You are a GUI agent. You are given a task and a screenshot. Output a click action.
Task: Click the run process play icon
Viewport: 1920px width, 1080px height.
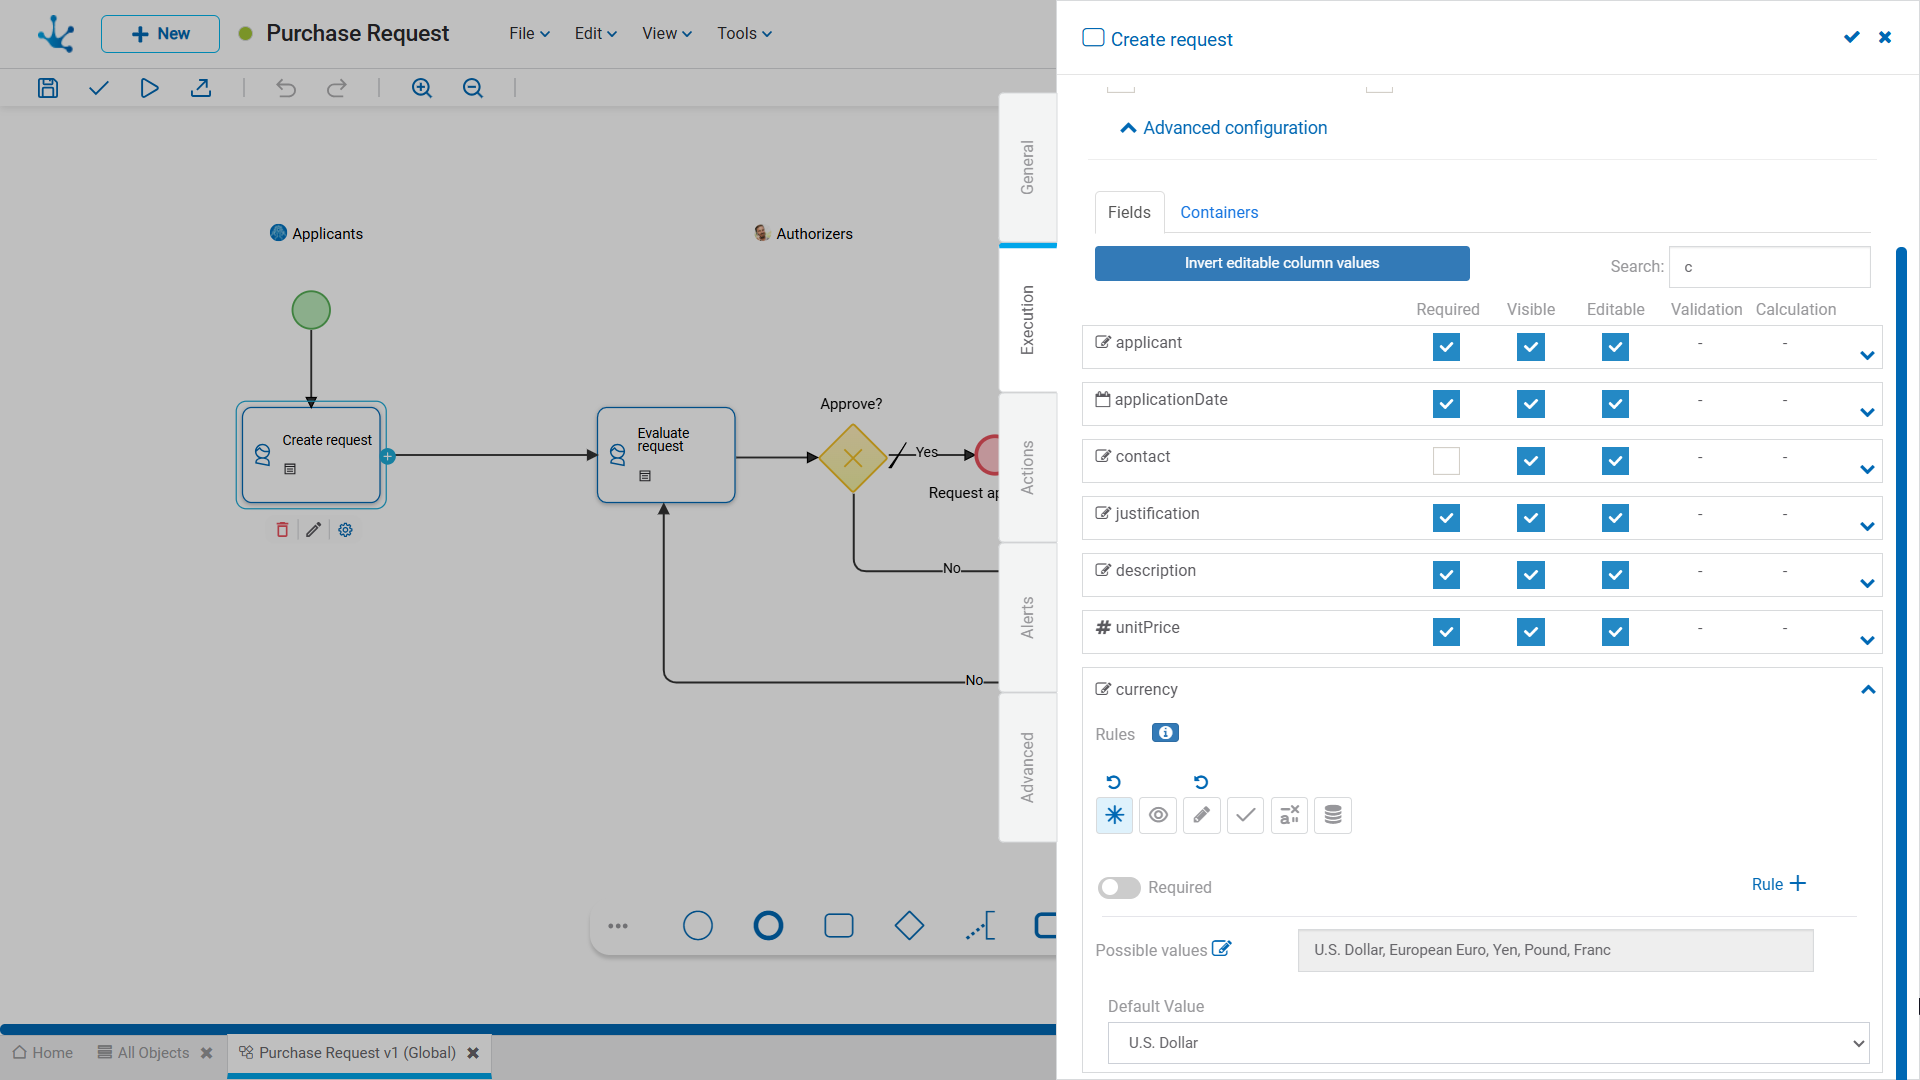coord(149,88)
